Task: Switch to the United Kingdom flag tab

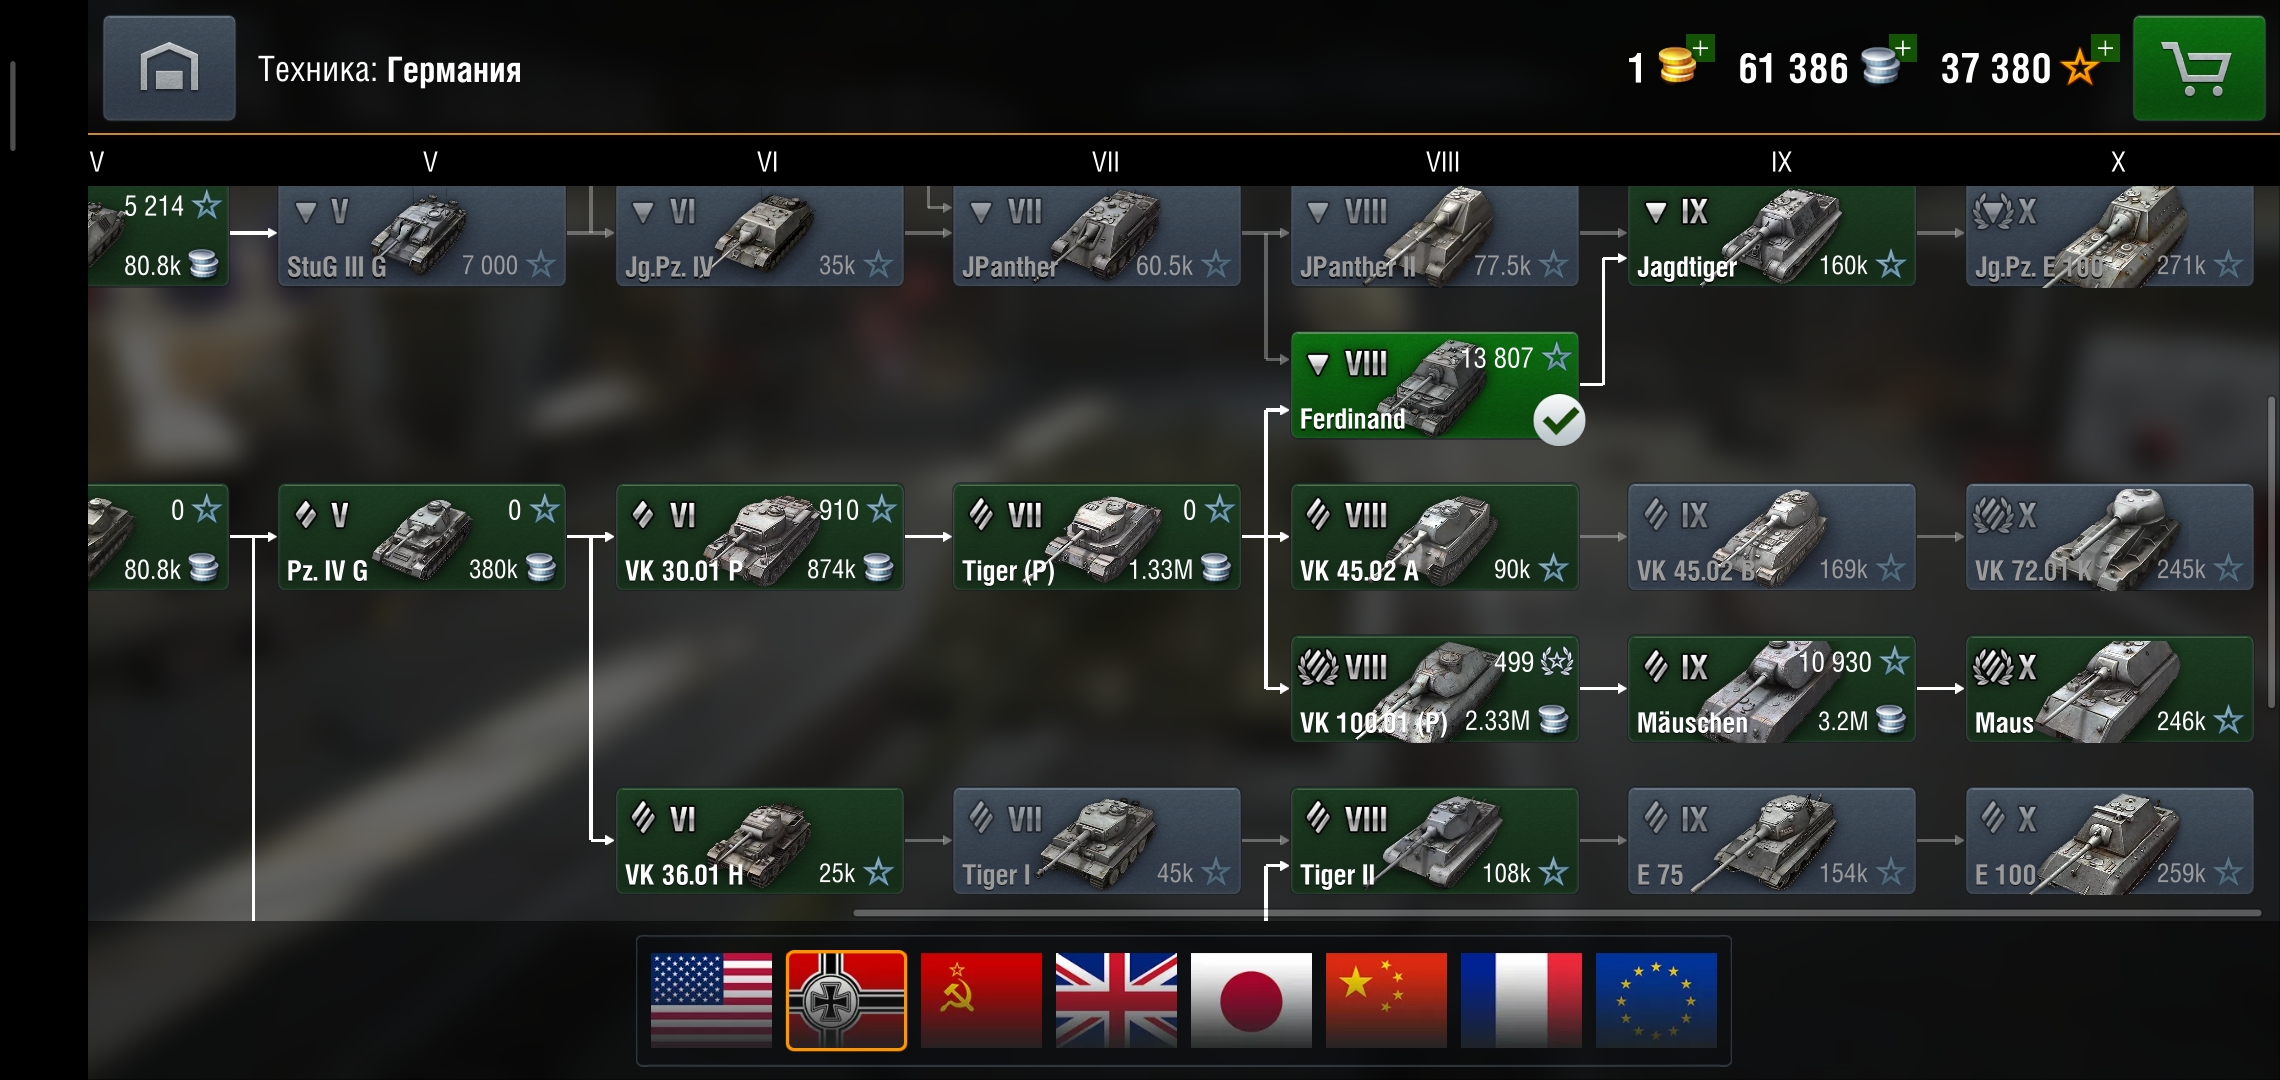Action: pos(1116,1000)
